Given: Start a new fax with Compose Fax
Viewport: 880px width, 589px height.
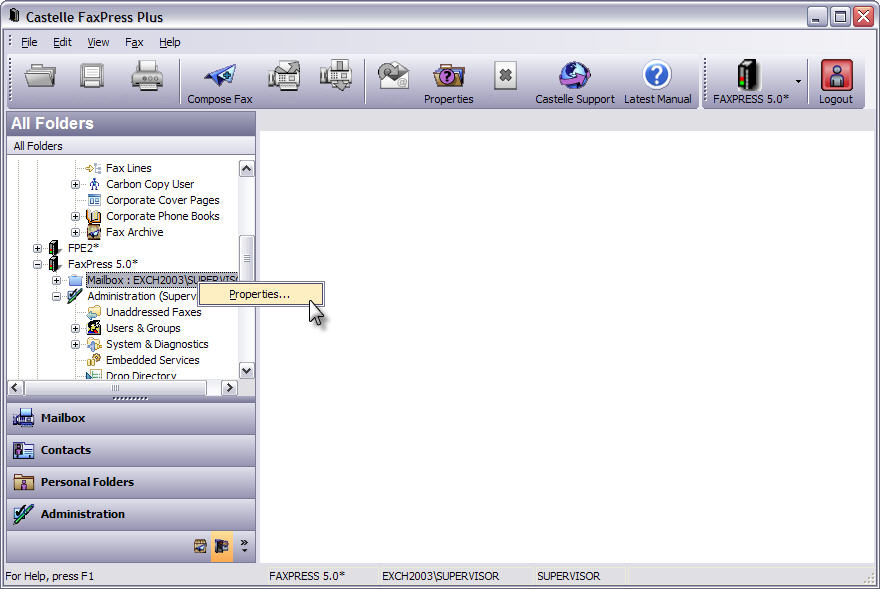Looking at the screenshot, I should coord(220,83).
